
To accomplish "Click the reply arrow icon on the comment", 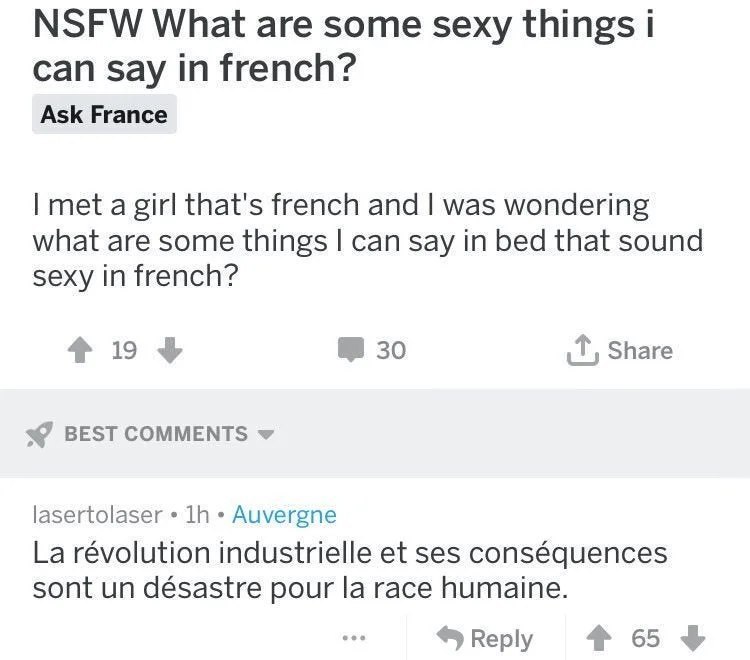I will [451, 638].
